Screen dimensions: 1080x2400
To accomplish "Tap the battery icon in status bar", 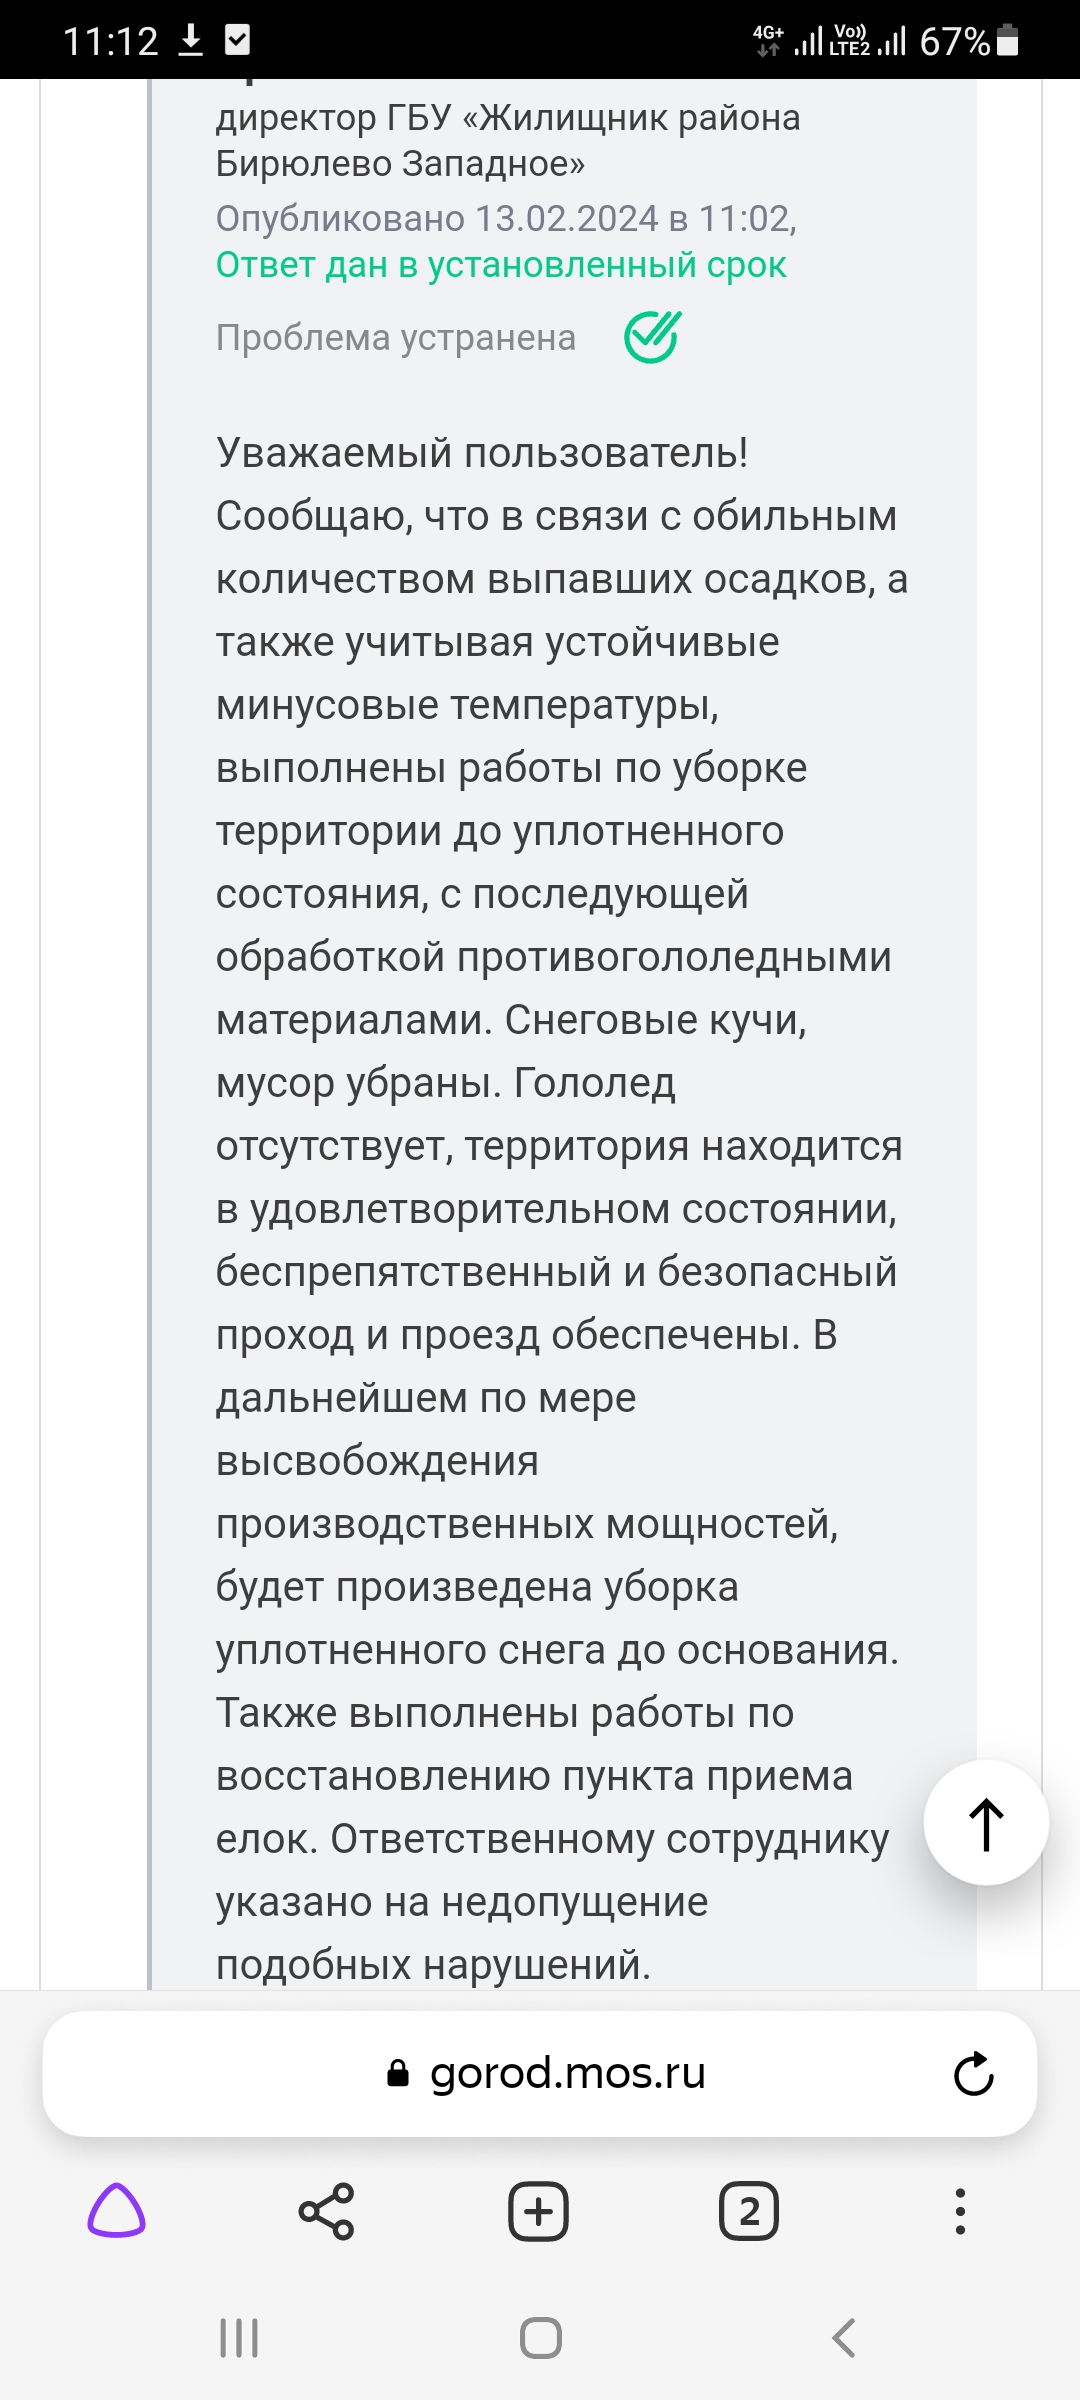I will [1008, 40].
